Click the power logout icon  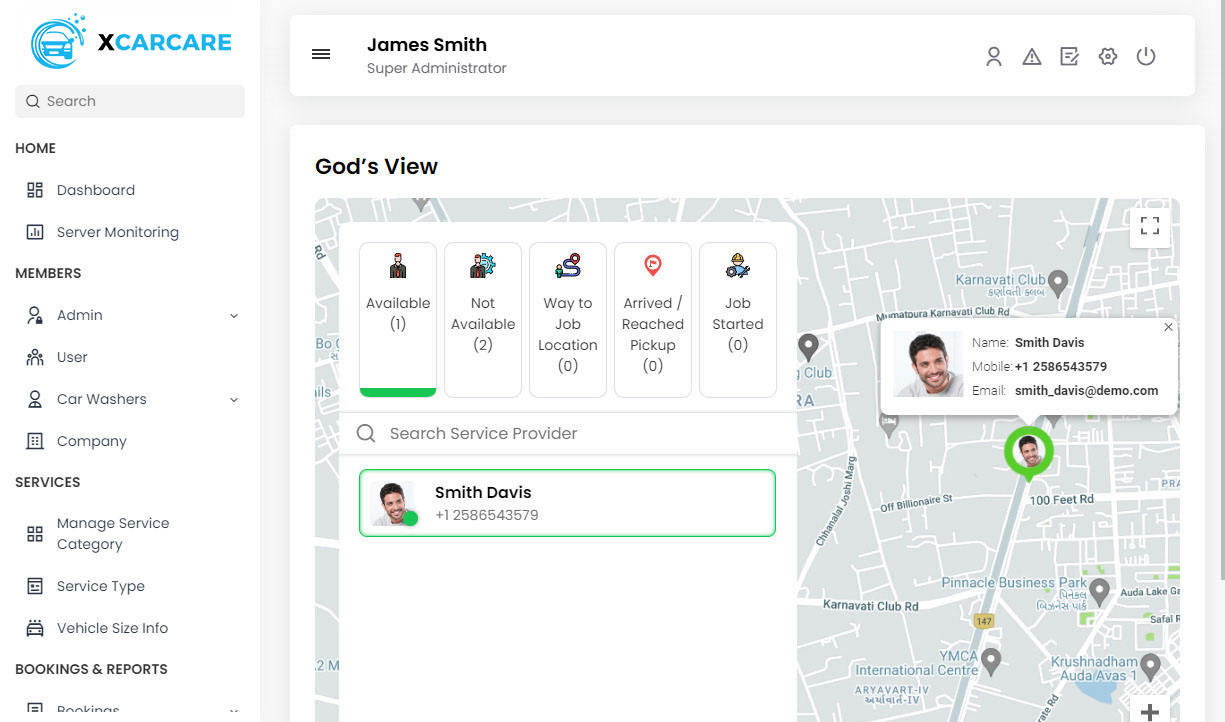coord(1146,57)
